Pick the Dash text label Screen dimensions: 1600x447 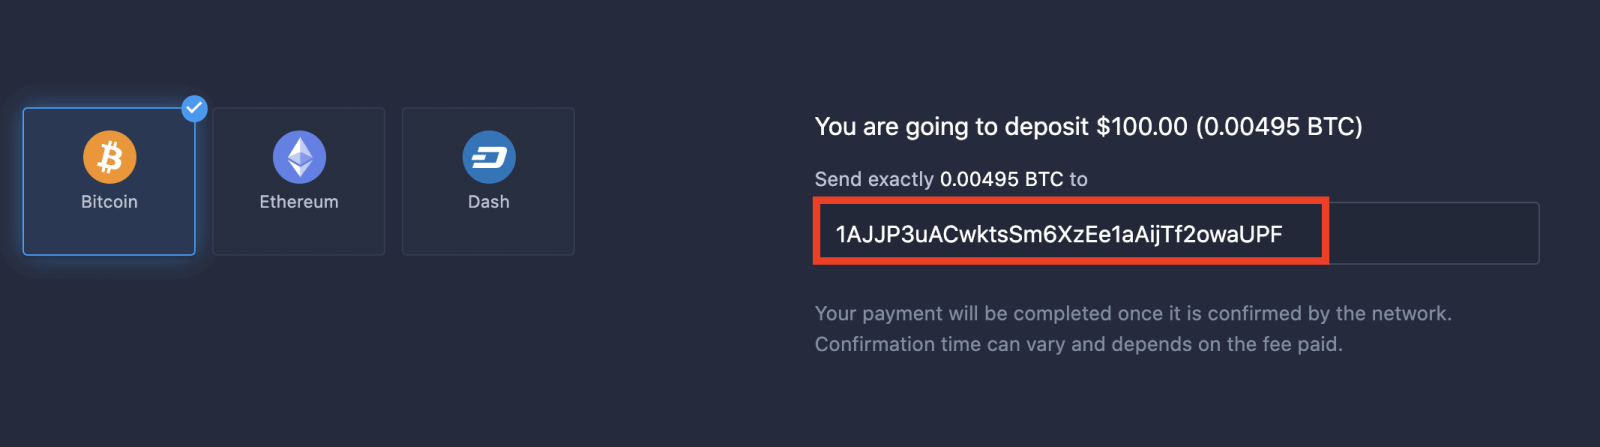(x=488, y=202)
